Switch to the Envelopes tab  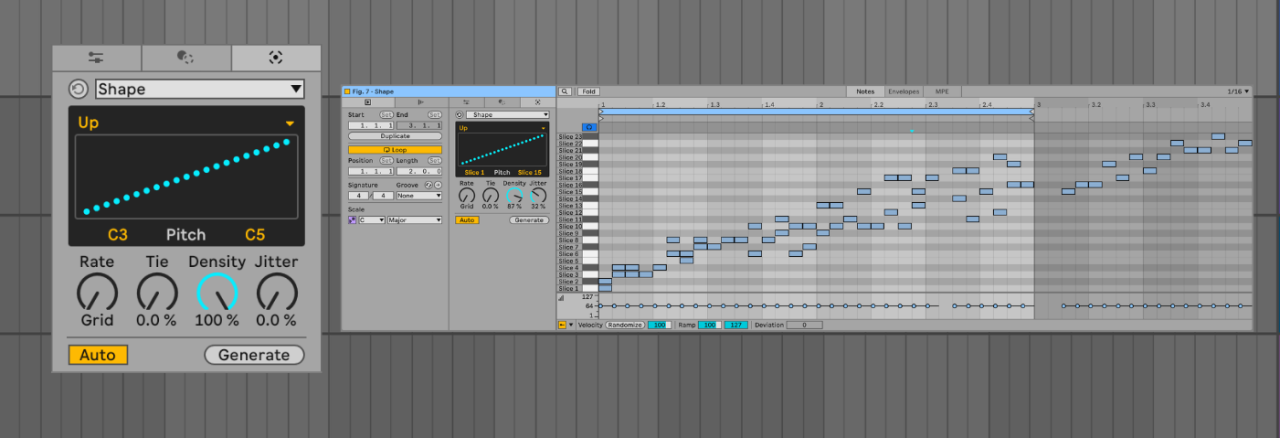pos(903,91)
